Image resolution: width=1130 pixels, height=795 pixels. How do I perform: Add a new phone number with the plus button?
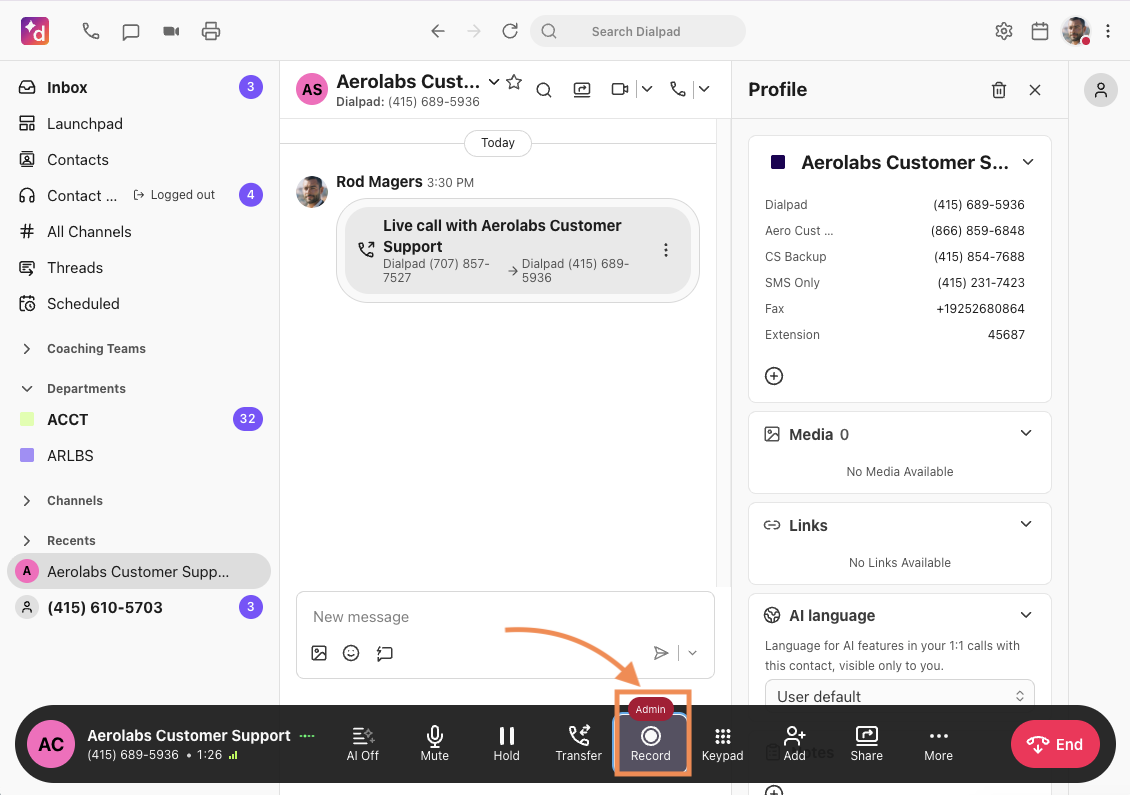774,376
